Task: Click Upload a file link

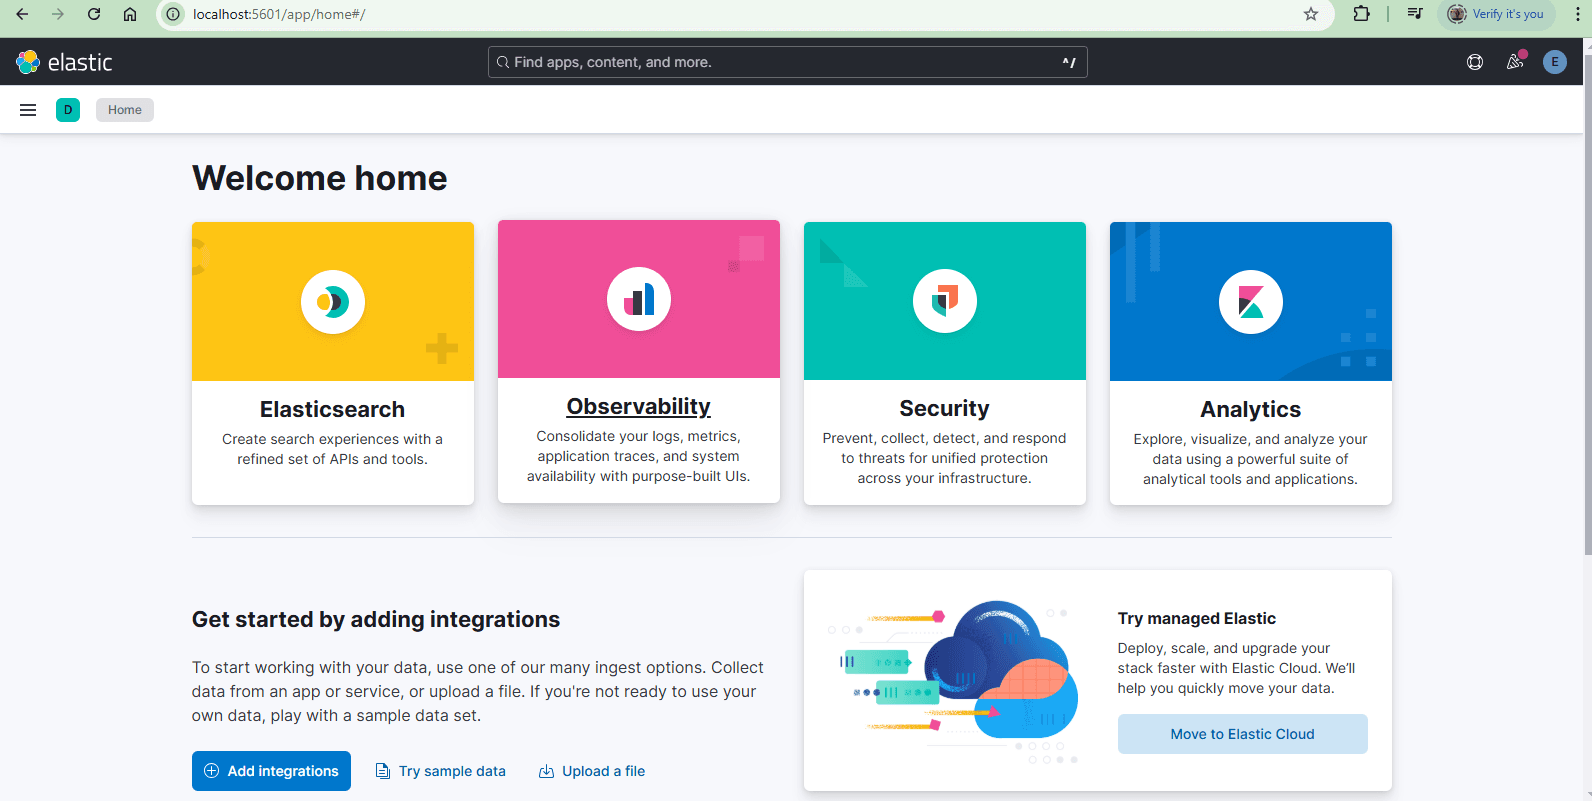Action: (x=592, y=771)
